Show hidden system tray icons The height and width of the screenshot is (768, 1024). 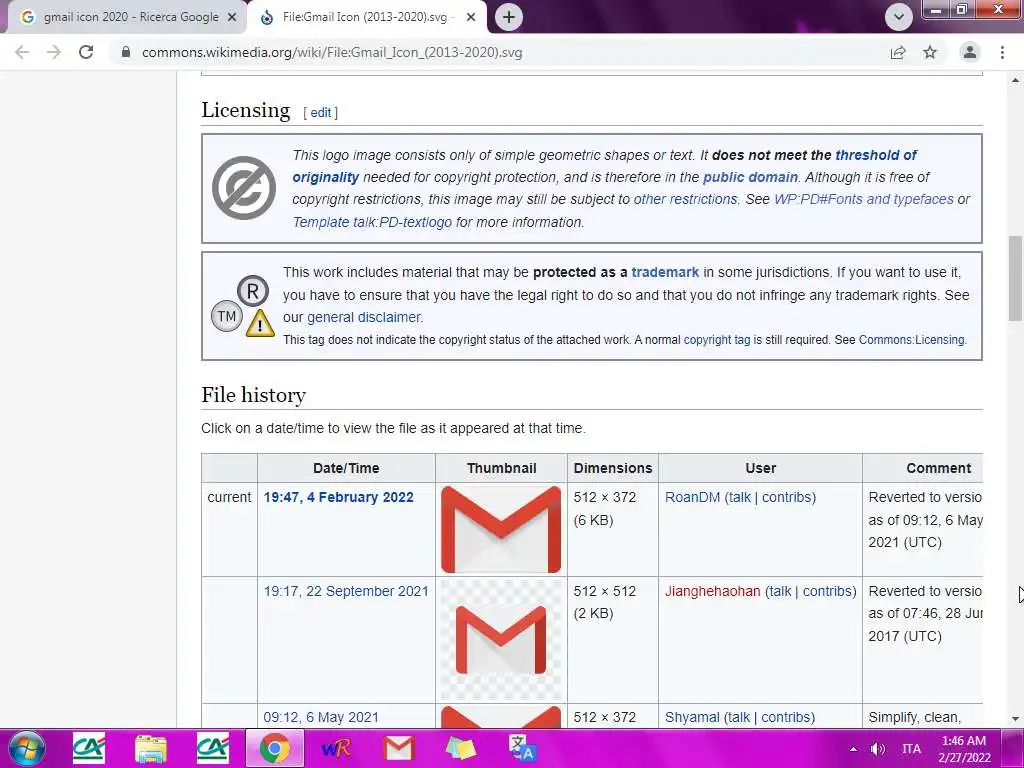tap(853, 748)
